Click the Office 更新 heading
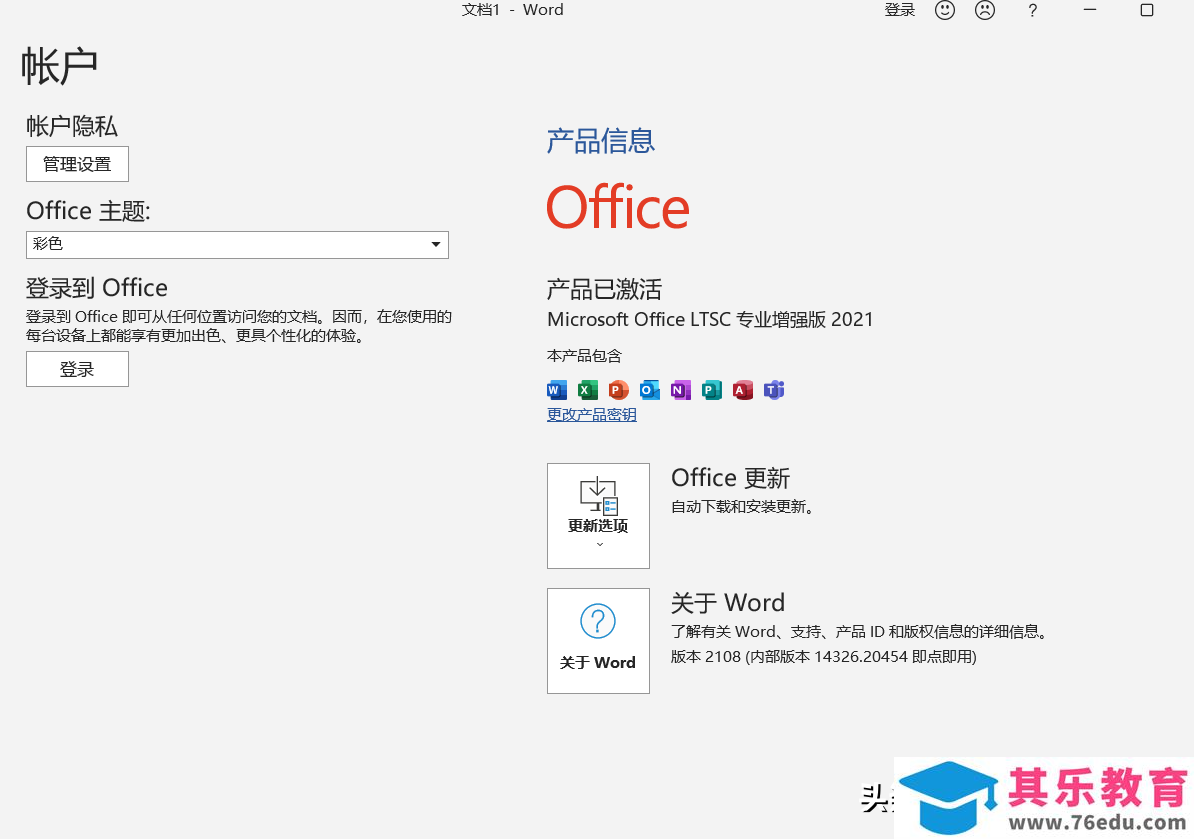1194x839 pixels. (x=730, y=478)
